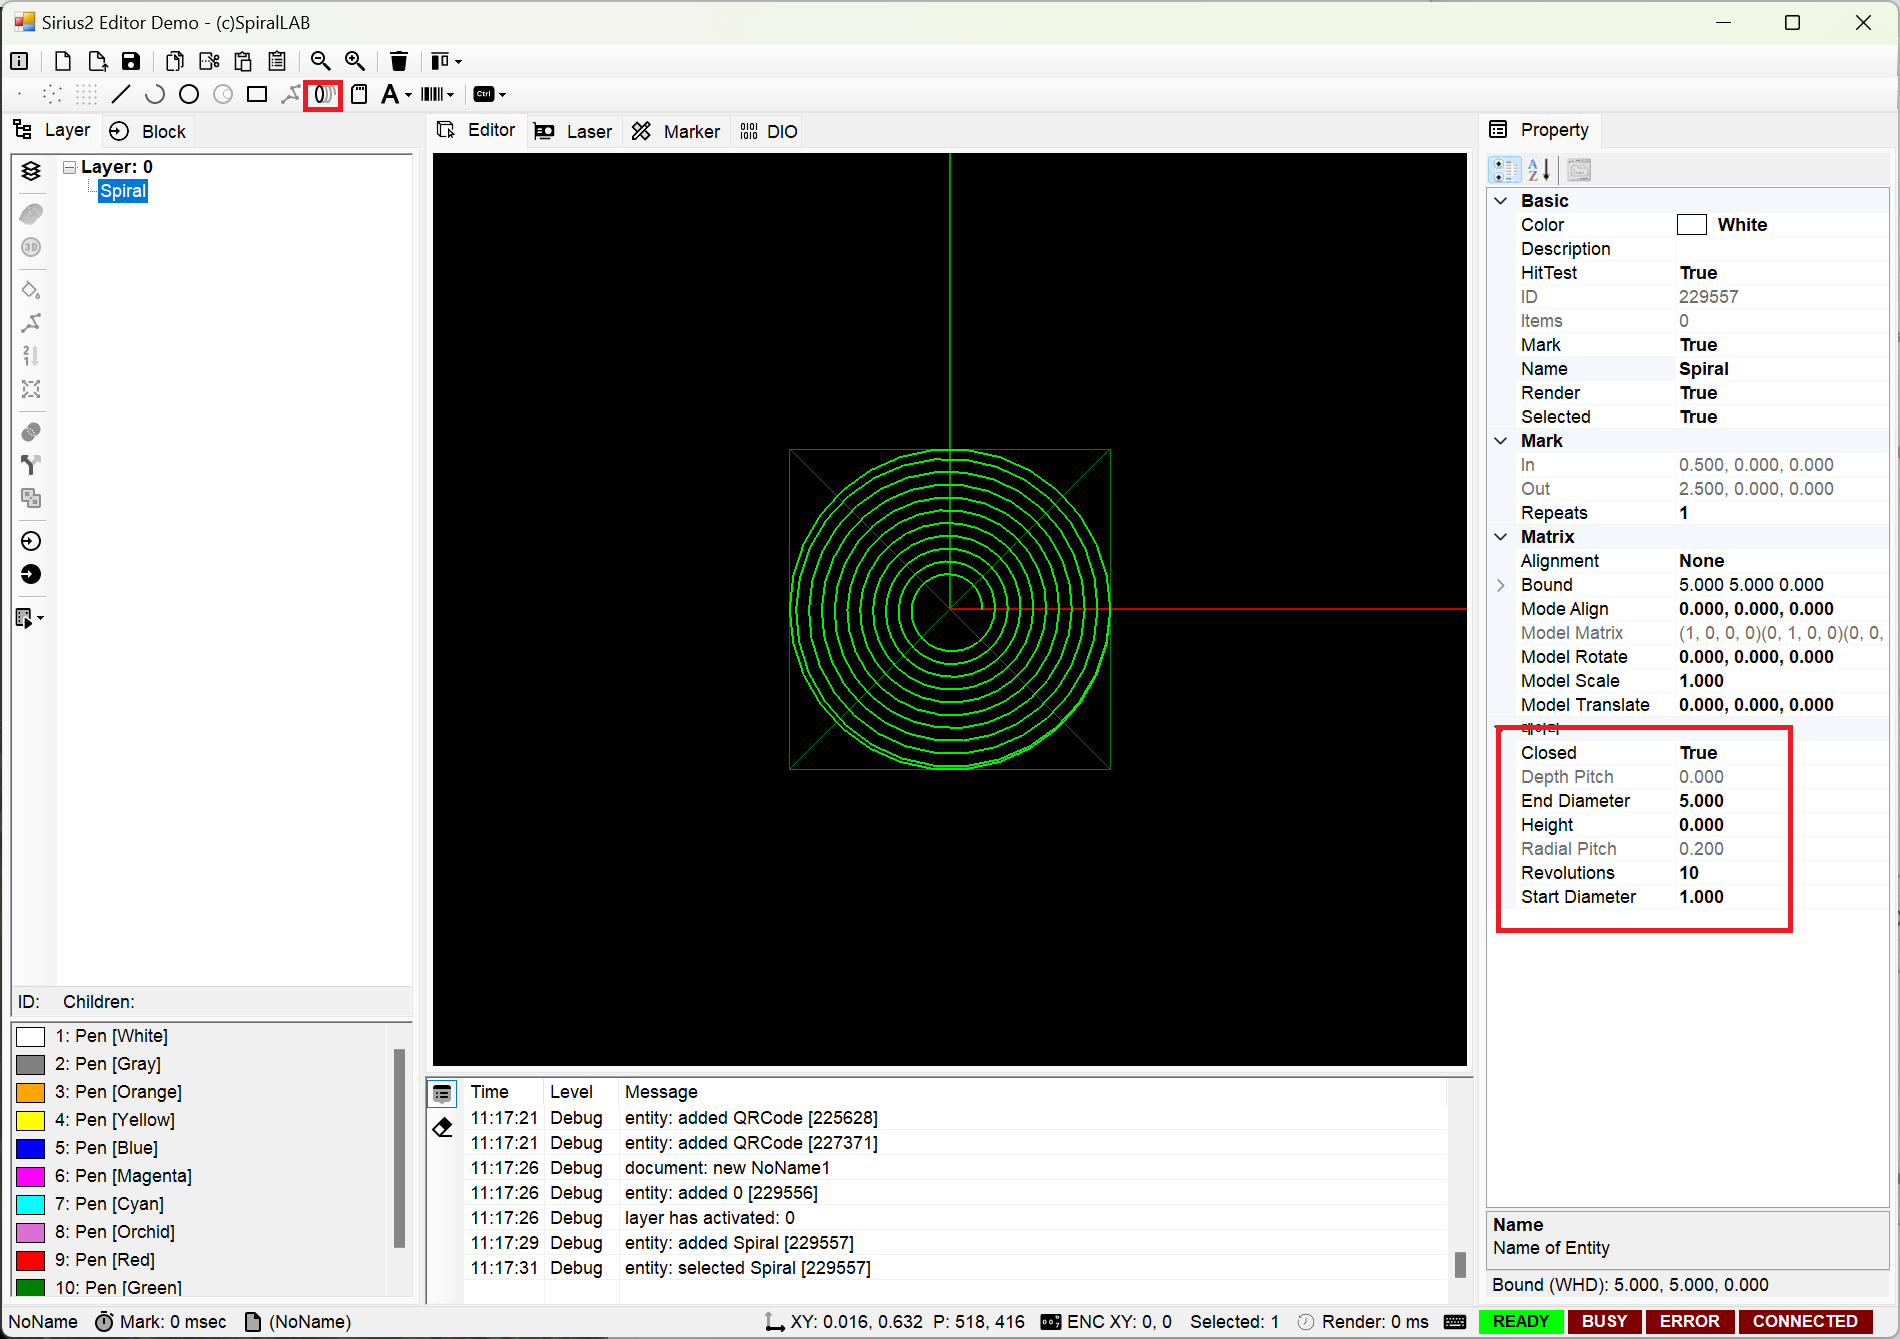
Task: Select the scattered points tool
Action: point(52,94)
